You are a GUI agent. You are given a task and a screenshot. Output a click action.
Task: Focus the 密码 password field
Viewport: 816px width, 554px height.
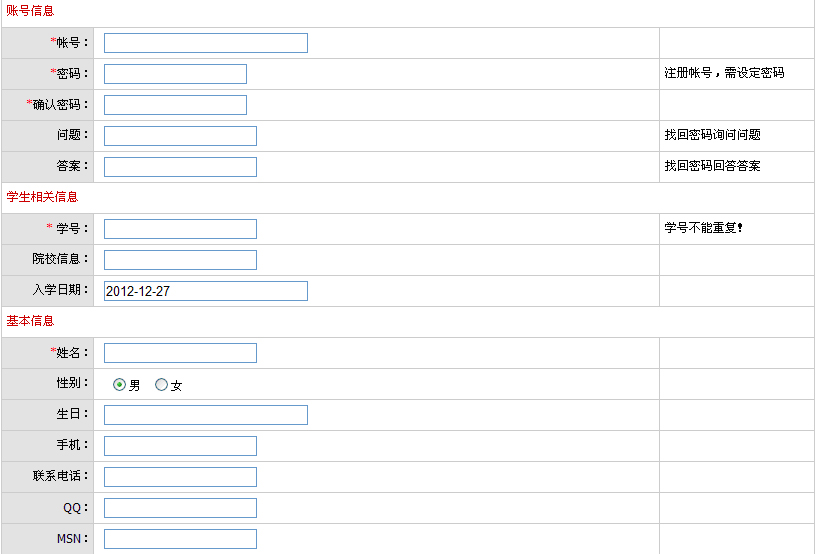point(175,74)
